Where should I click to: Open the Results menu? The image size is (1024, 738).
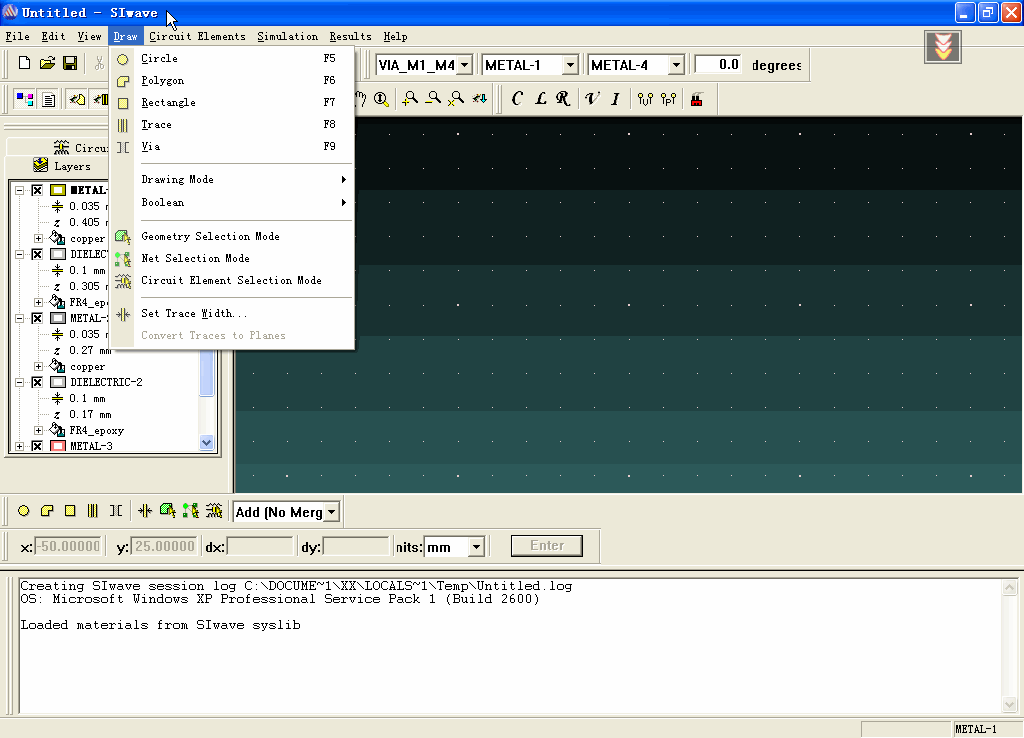point(350,37)
